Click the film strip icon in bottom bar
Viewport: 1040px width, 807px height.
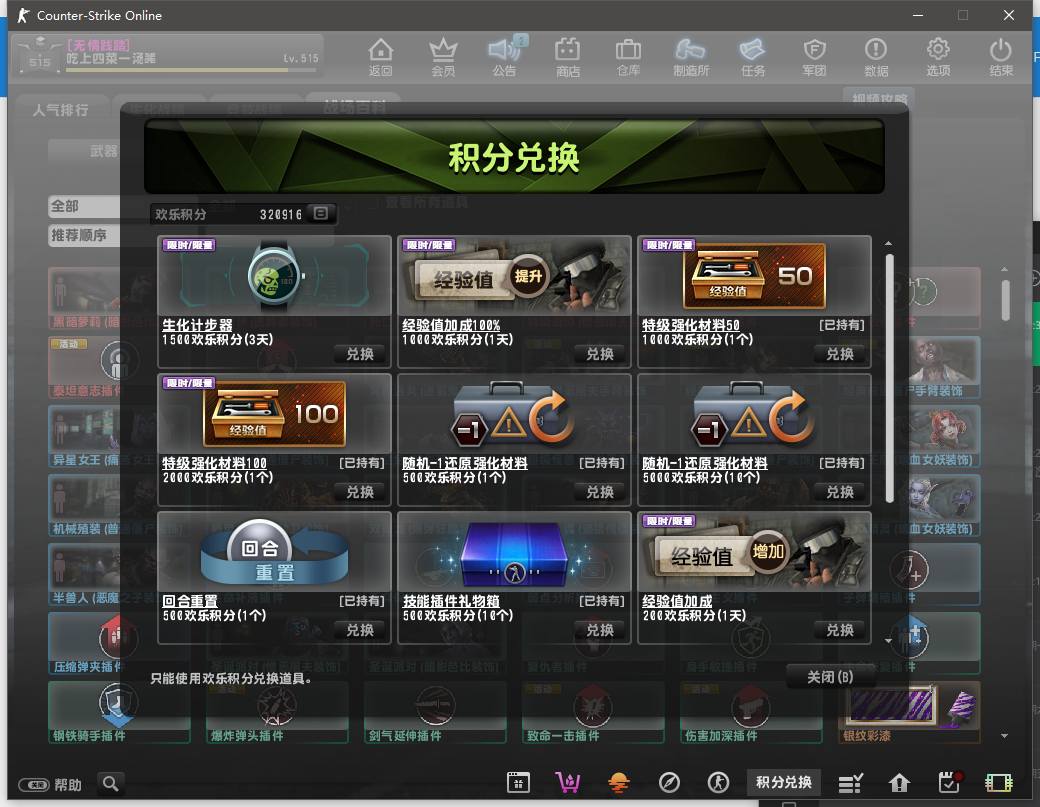coord(999,783)
